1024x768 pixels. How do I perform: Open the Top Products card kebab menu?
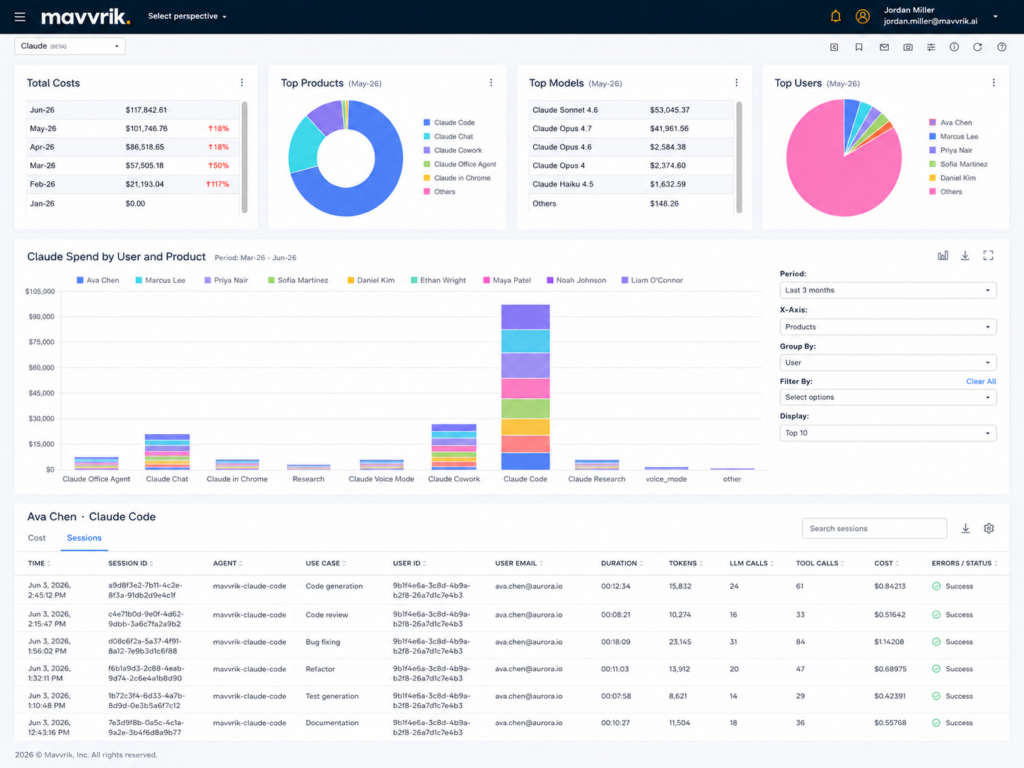(491, 83)
